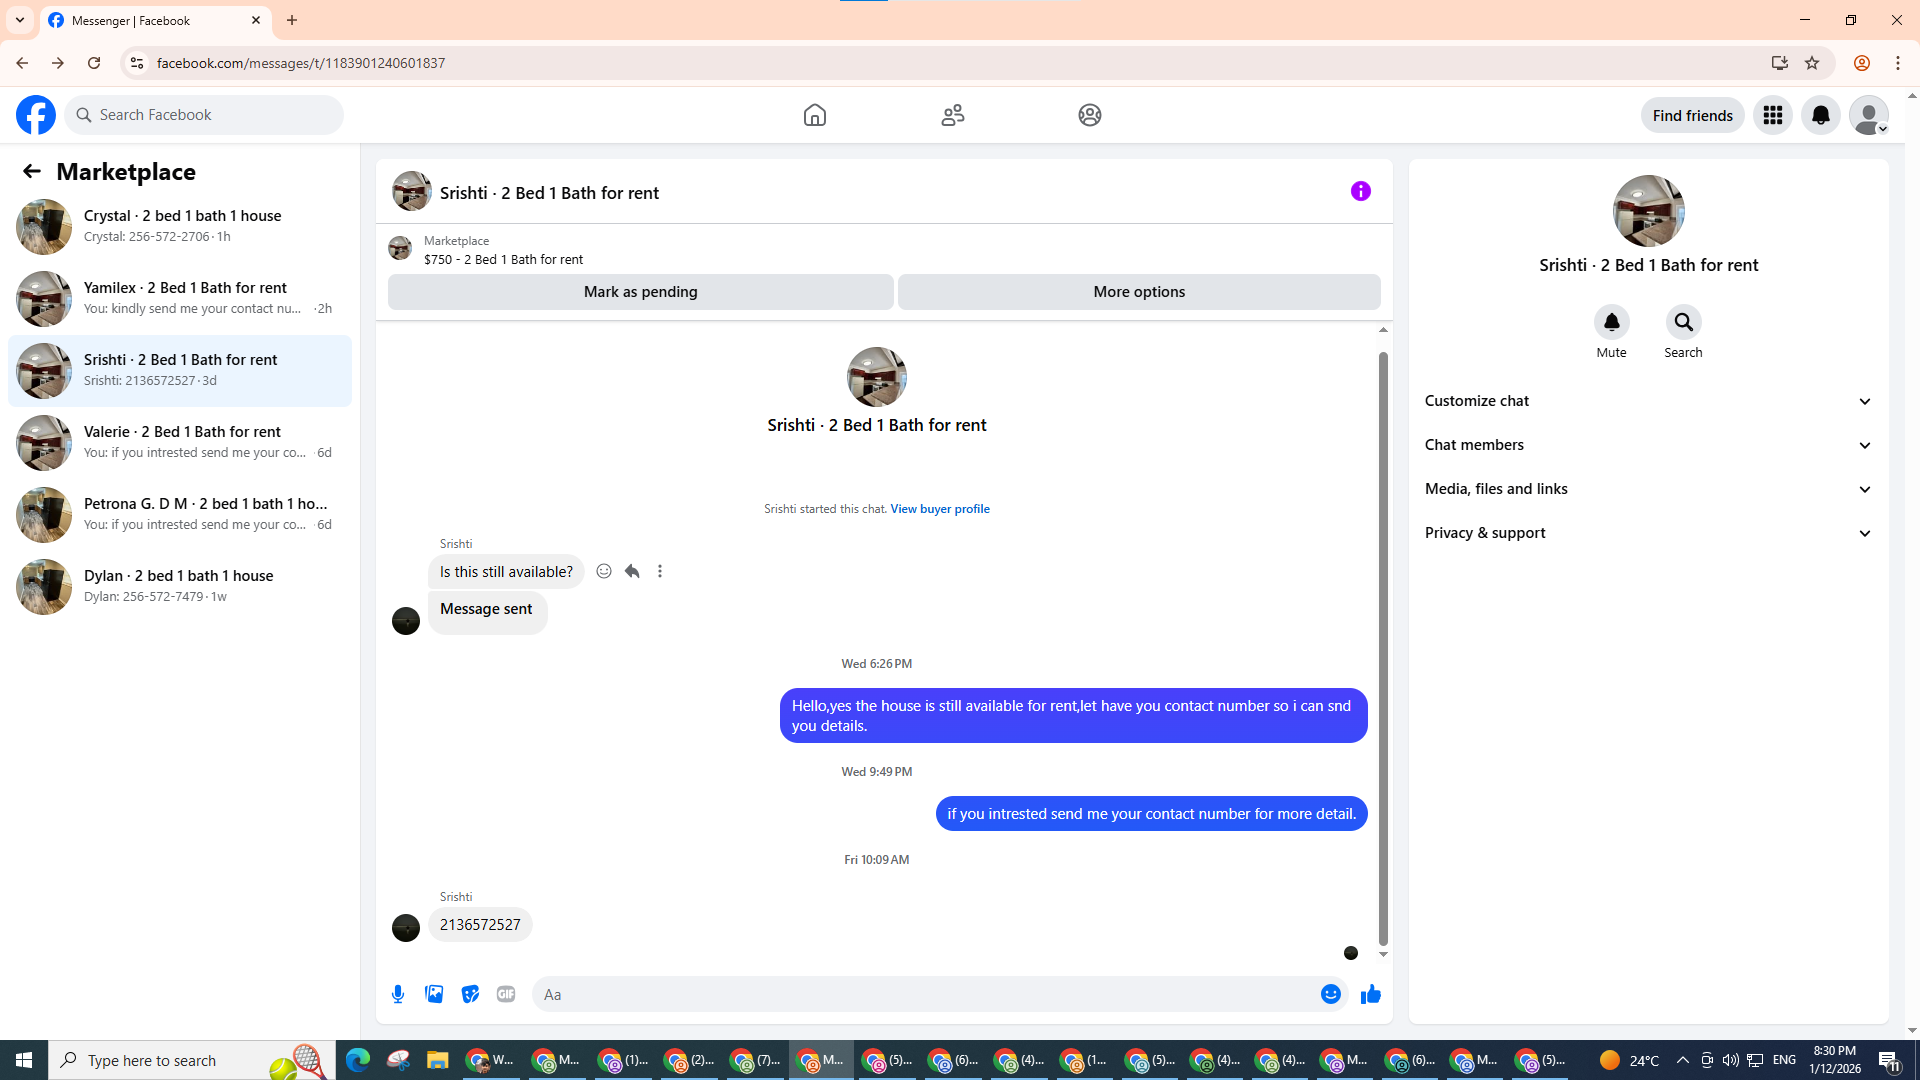1920x1080 pixels.
Task: Click the voice clip microphone icon
Action: coord(398,994)
